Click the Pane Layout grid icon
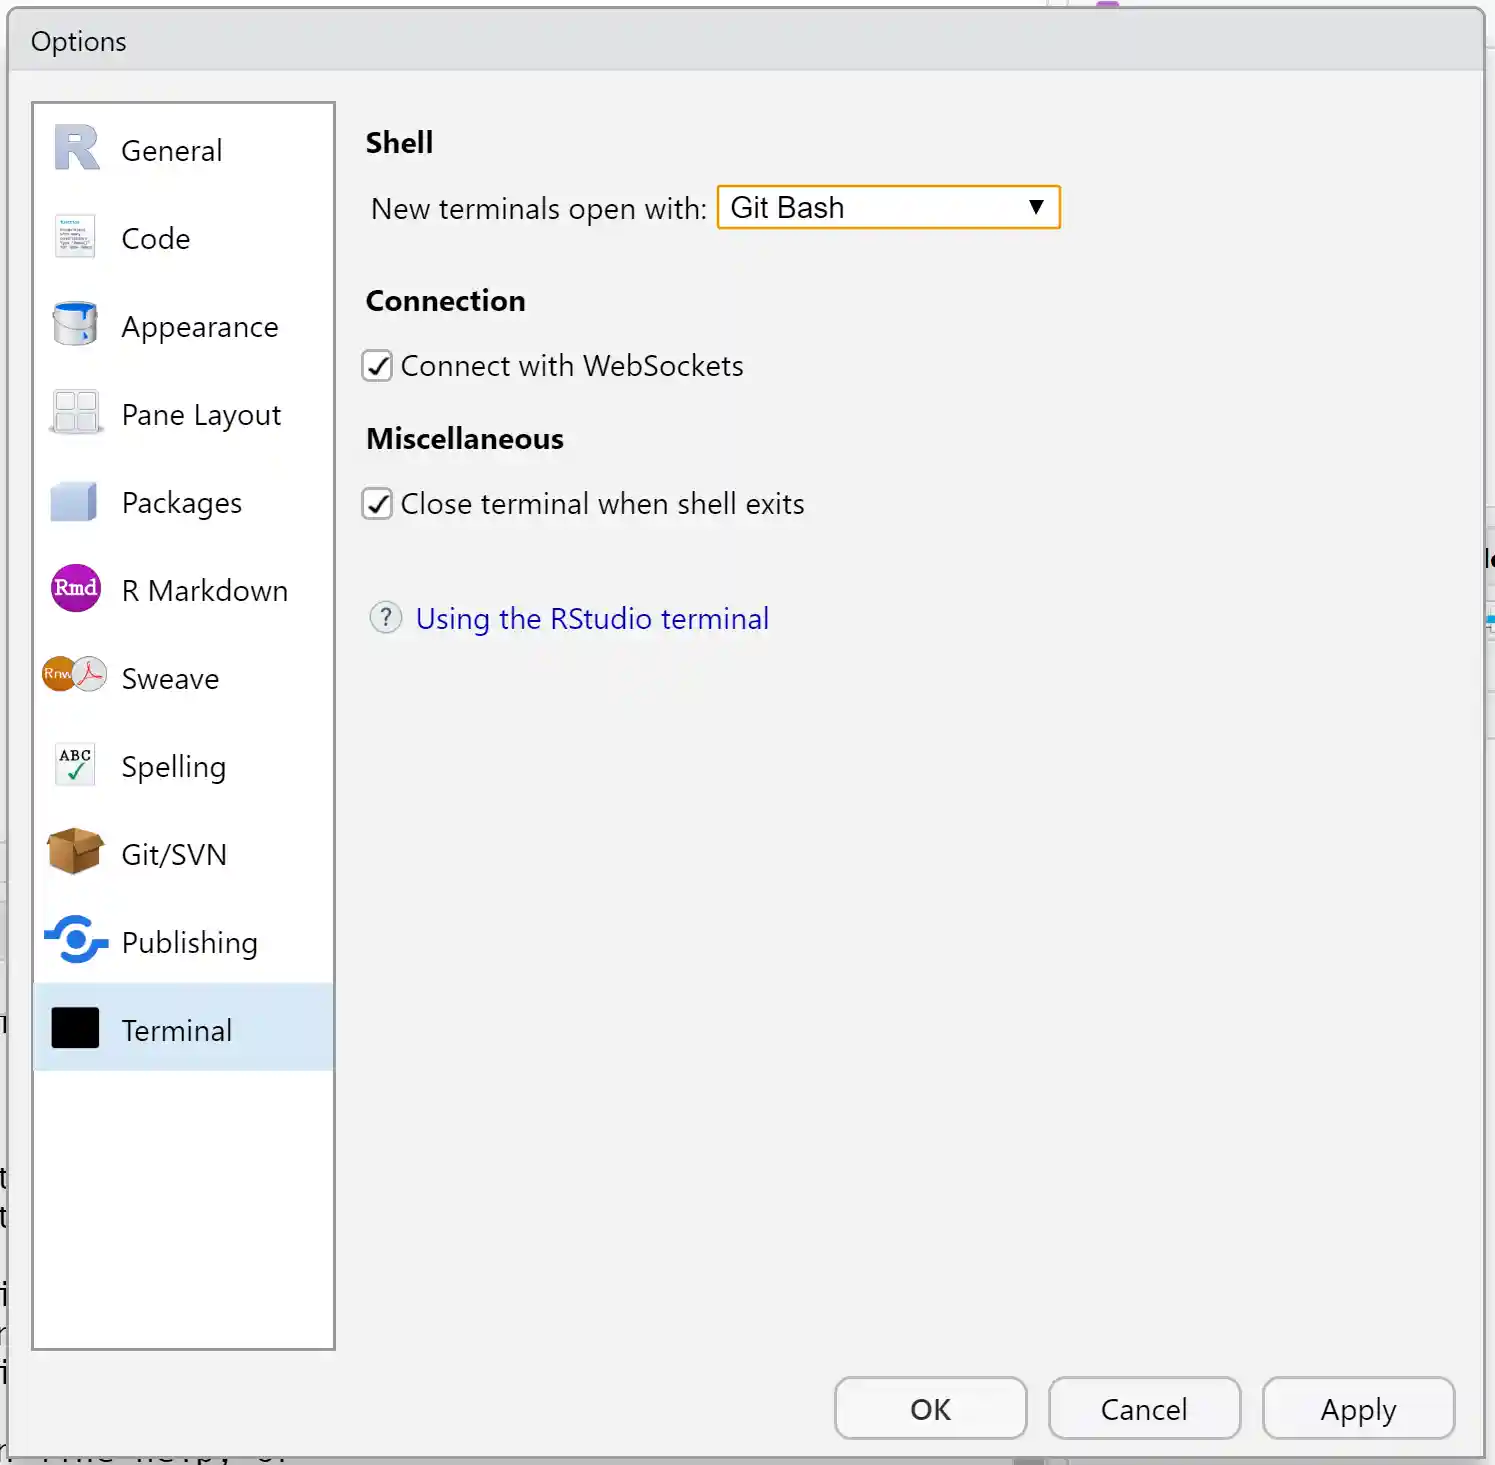1495x1465 pixels. click(x=75, y=412)
